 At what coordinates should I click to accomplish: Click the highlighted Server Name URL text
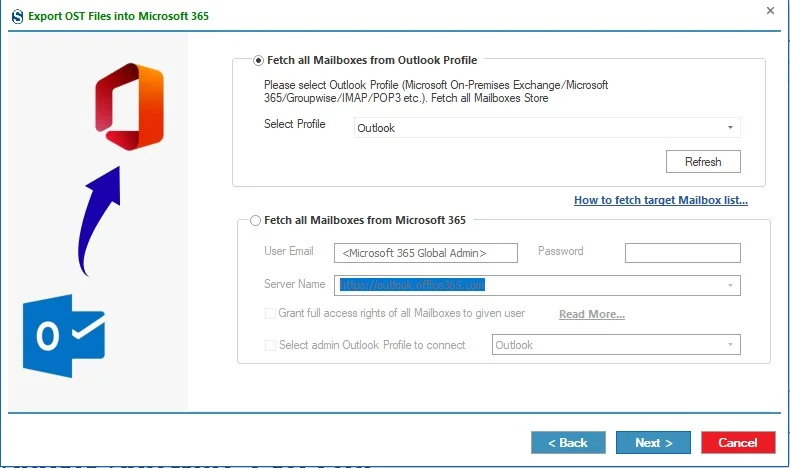[x=412, y=285]
